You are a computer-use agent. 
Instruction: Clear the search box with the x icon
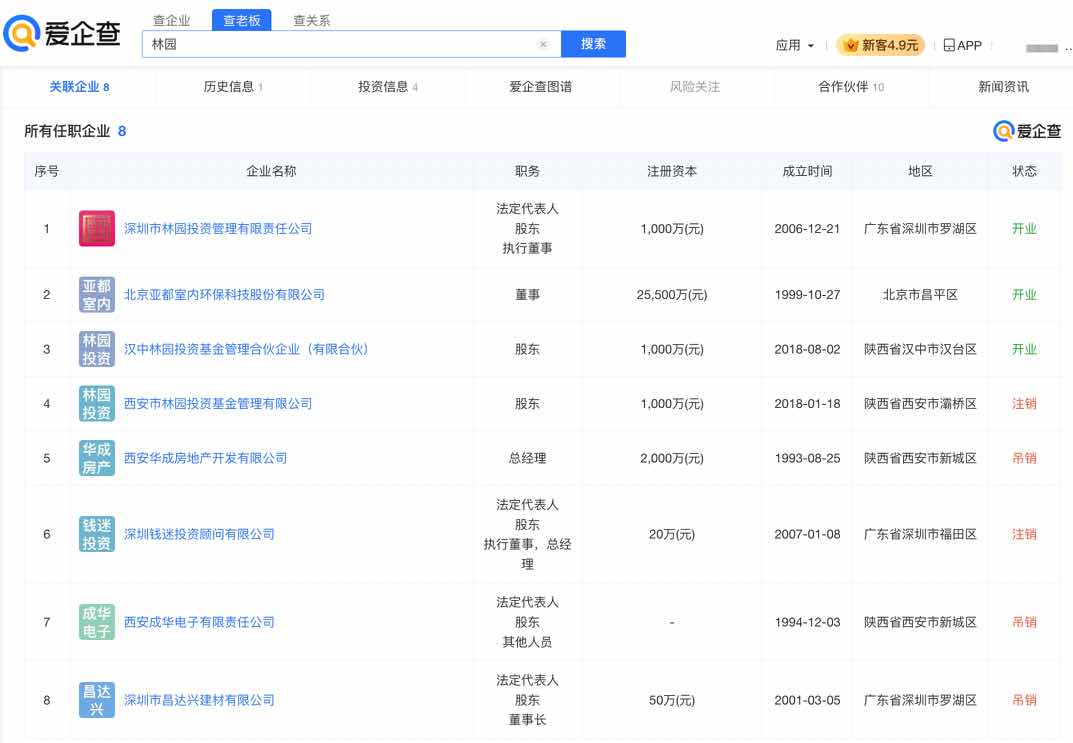pyautogui.click(x=543, y=44)
